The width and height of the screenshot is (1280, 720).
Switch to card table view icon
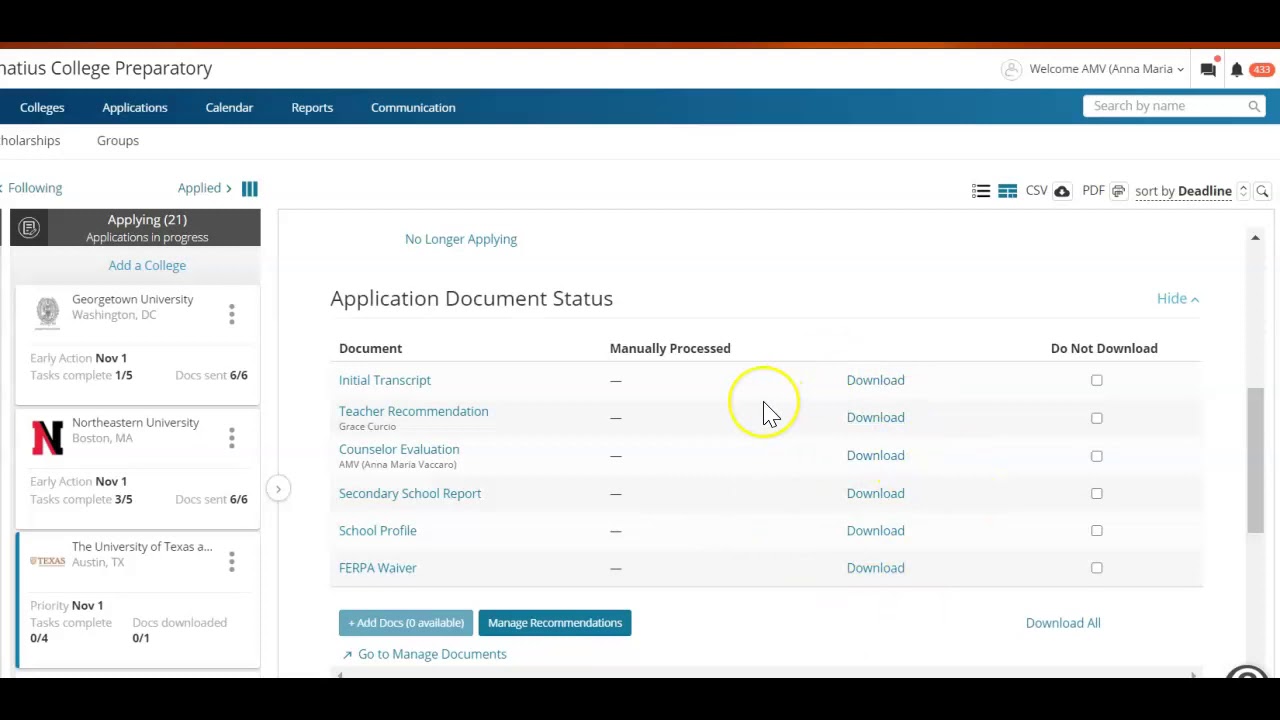pyautogui.click(x=1007, y=191)
